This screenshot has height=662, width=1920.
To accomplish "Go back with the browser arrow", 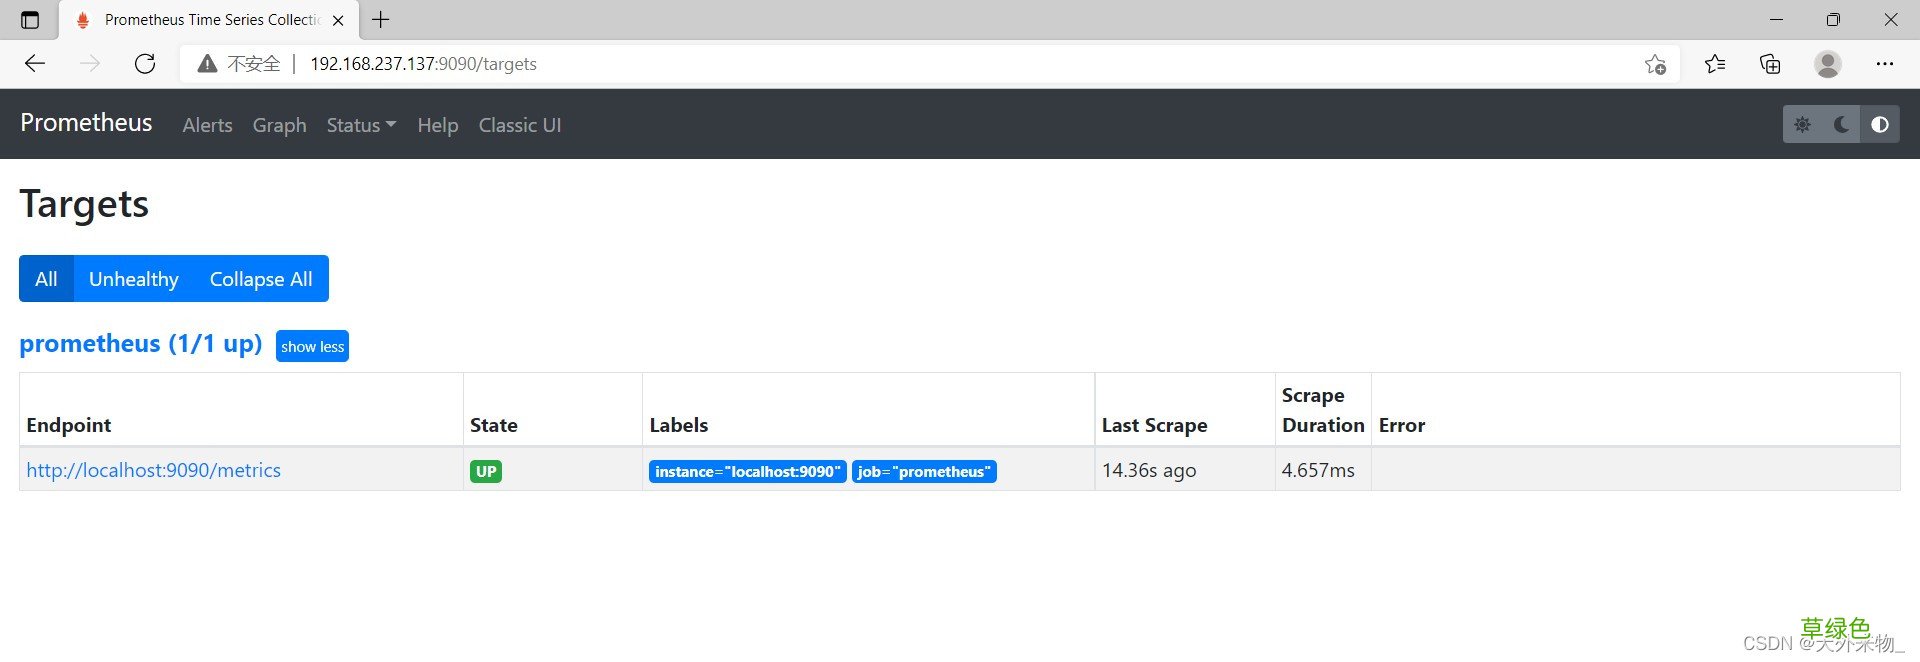I will [35, 64].
